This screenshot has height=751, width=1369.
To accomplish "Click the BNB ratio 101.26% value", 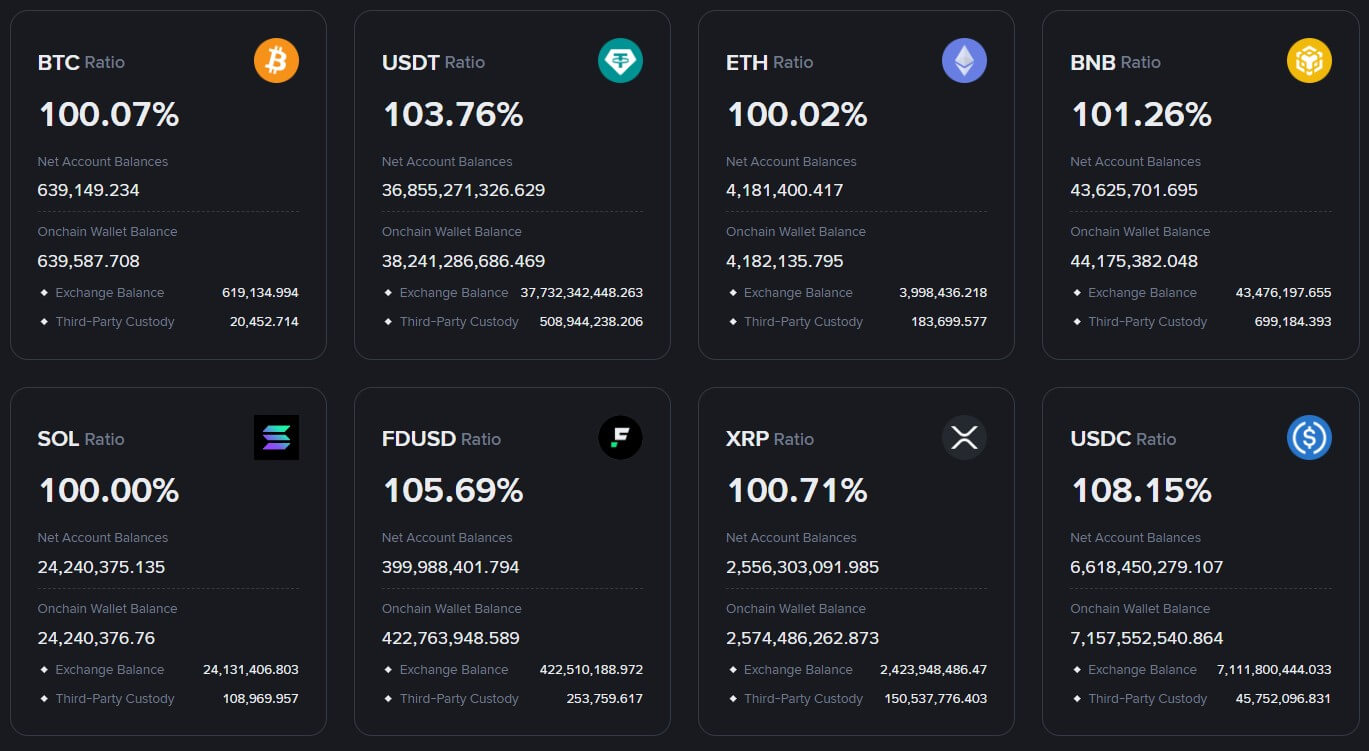I will (1141, 115).
